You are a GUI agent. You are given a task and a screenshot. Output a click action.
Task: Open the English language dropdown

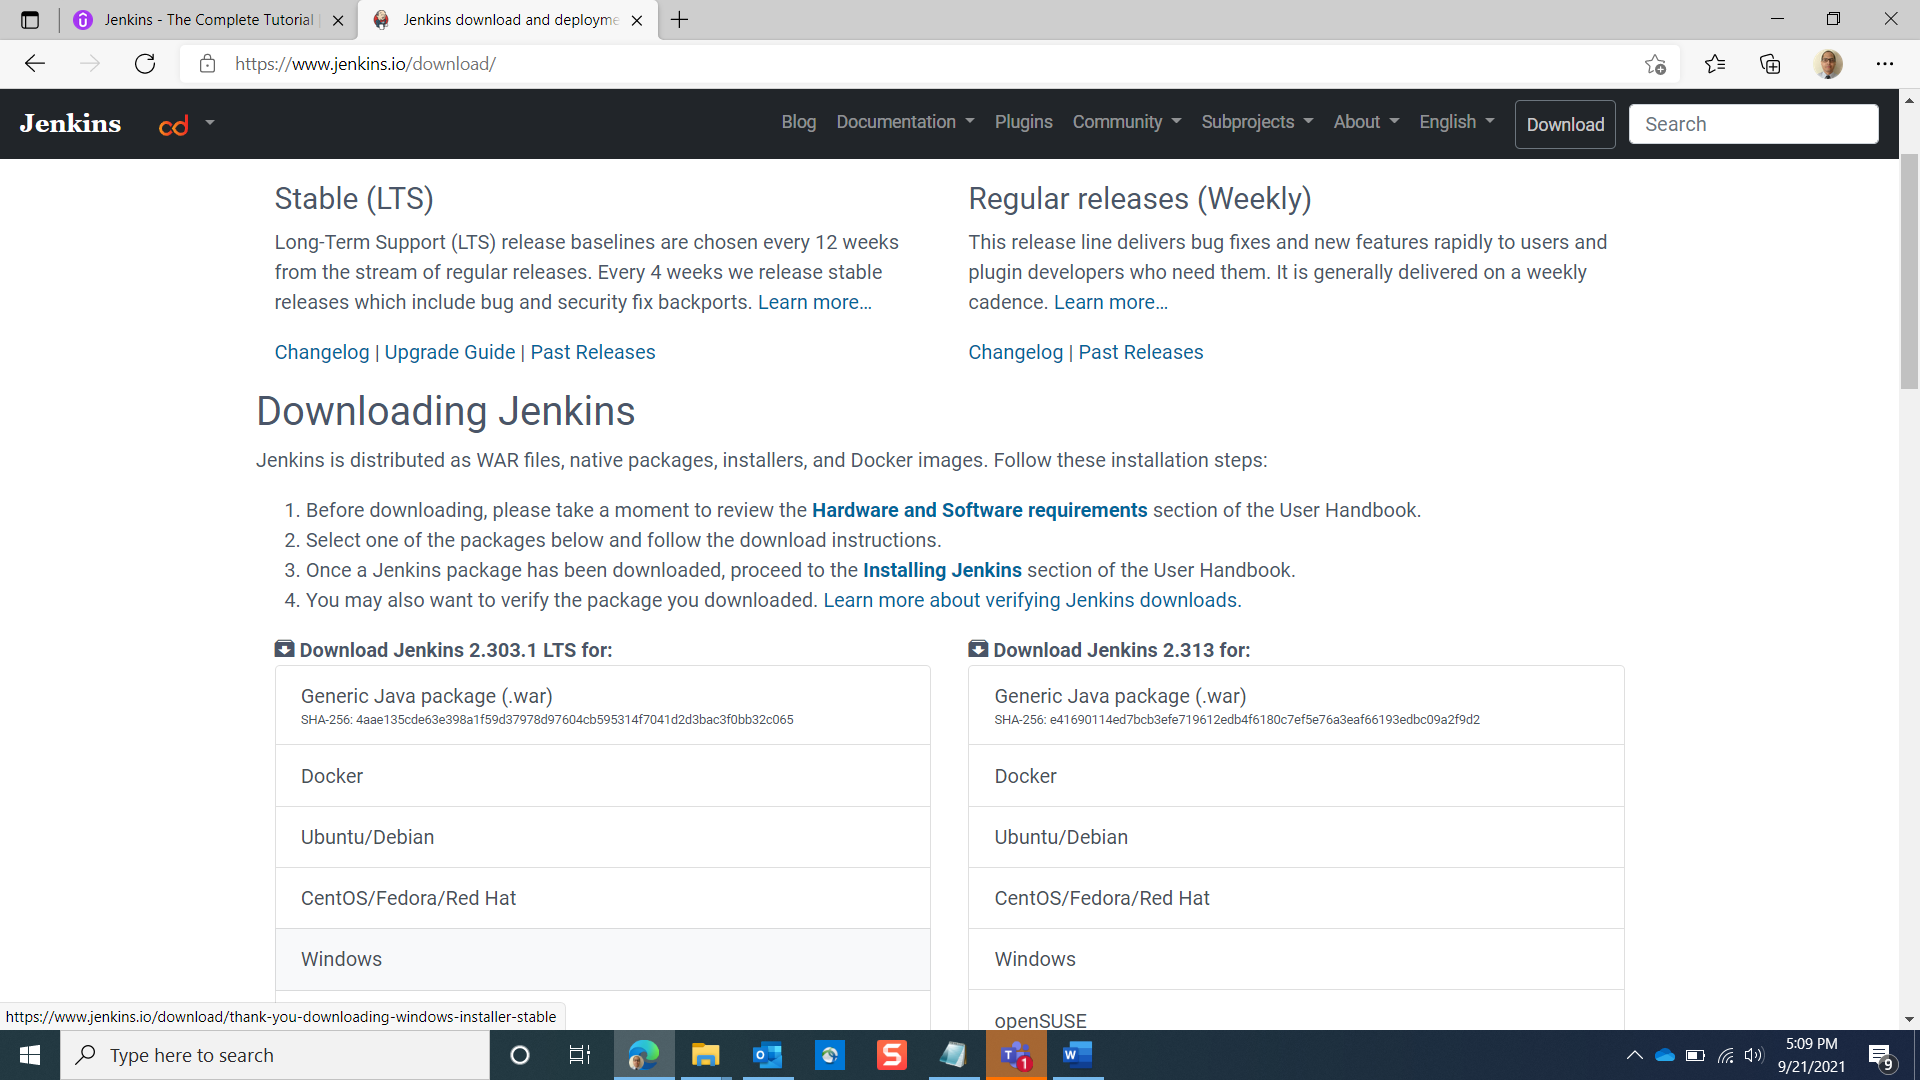pos(1457,122)
